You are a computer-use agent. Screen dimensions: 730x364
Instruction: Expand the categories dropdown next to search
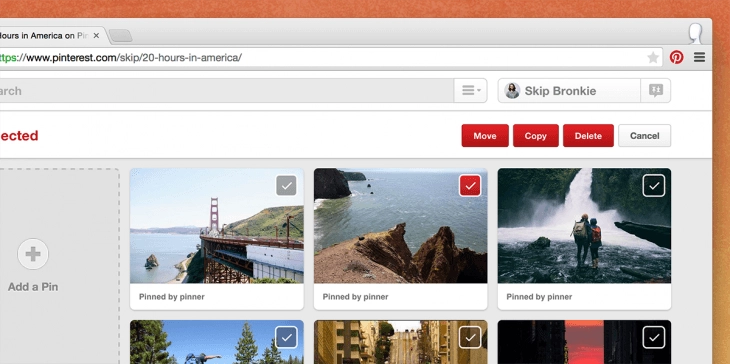pyautogui.click(x=471, y=90)
